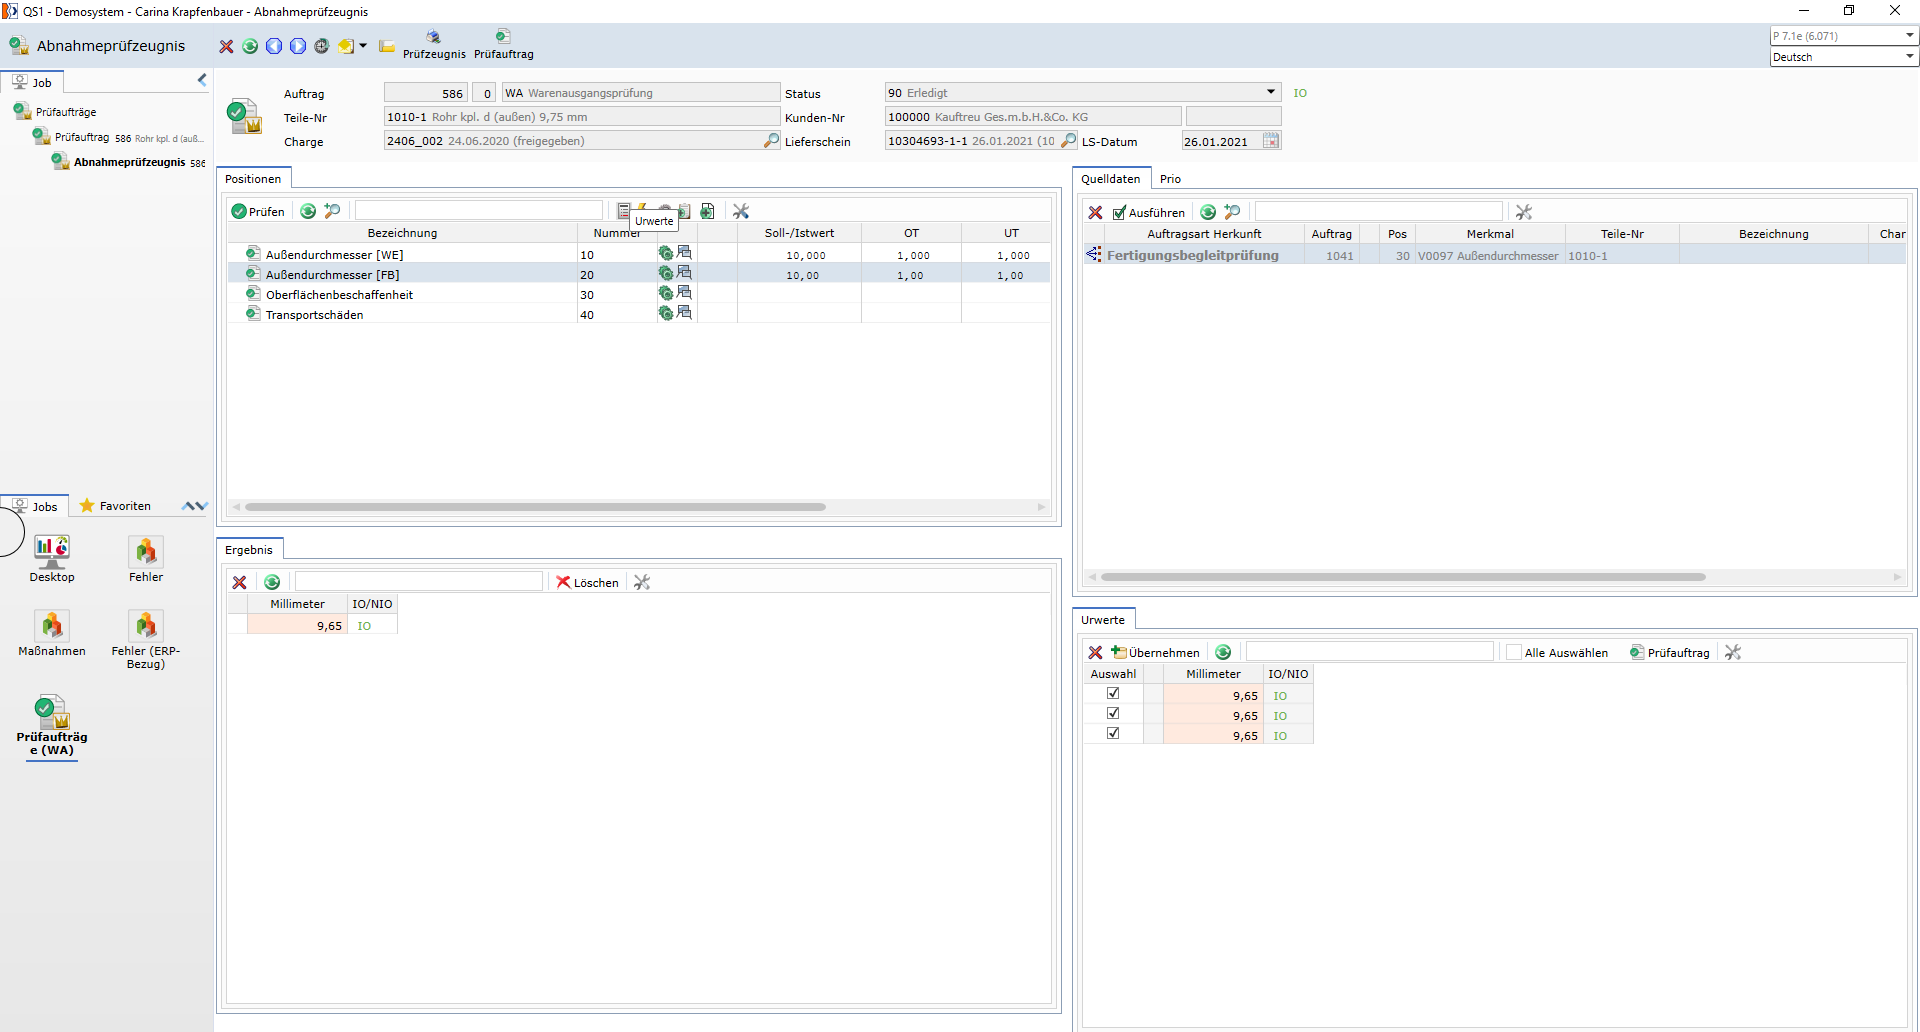
Task: Open the Status dropdown 90 Erledigt
Action: point(1271,92)
